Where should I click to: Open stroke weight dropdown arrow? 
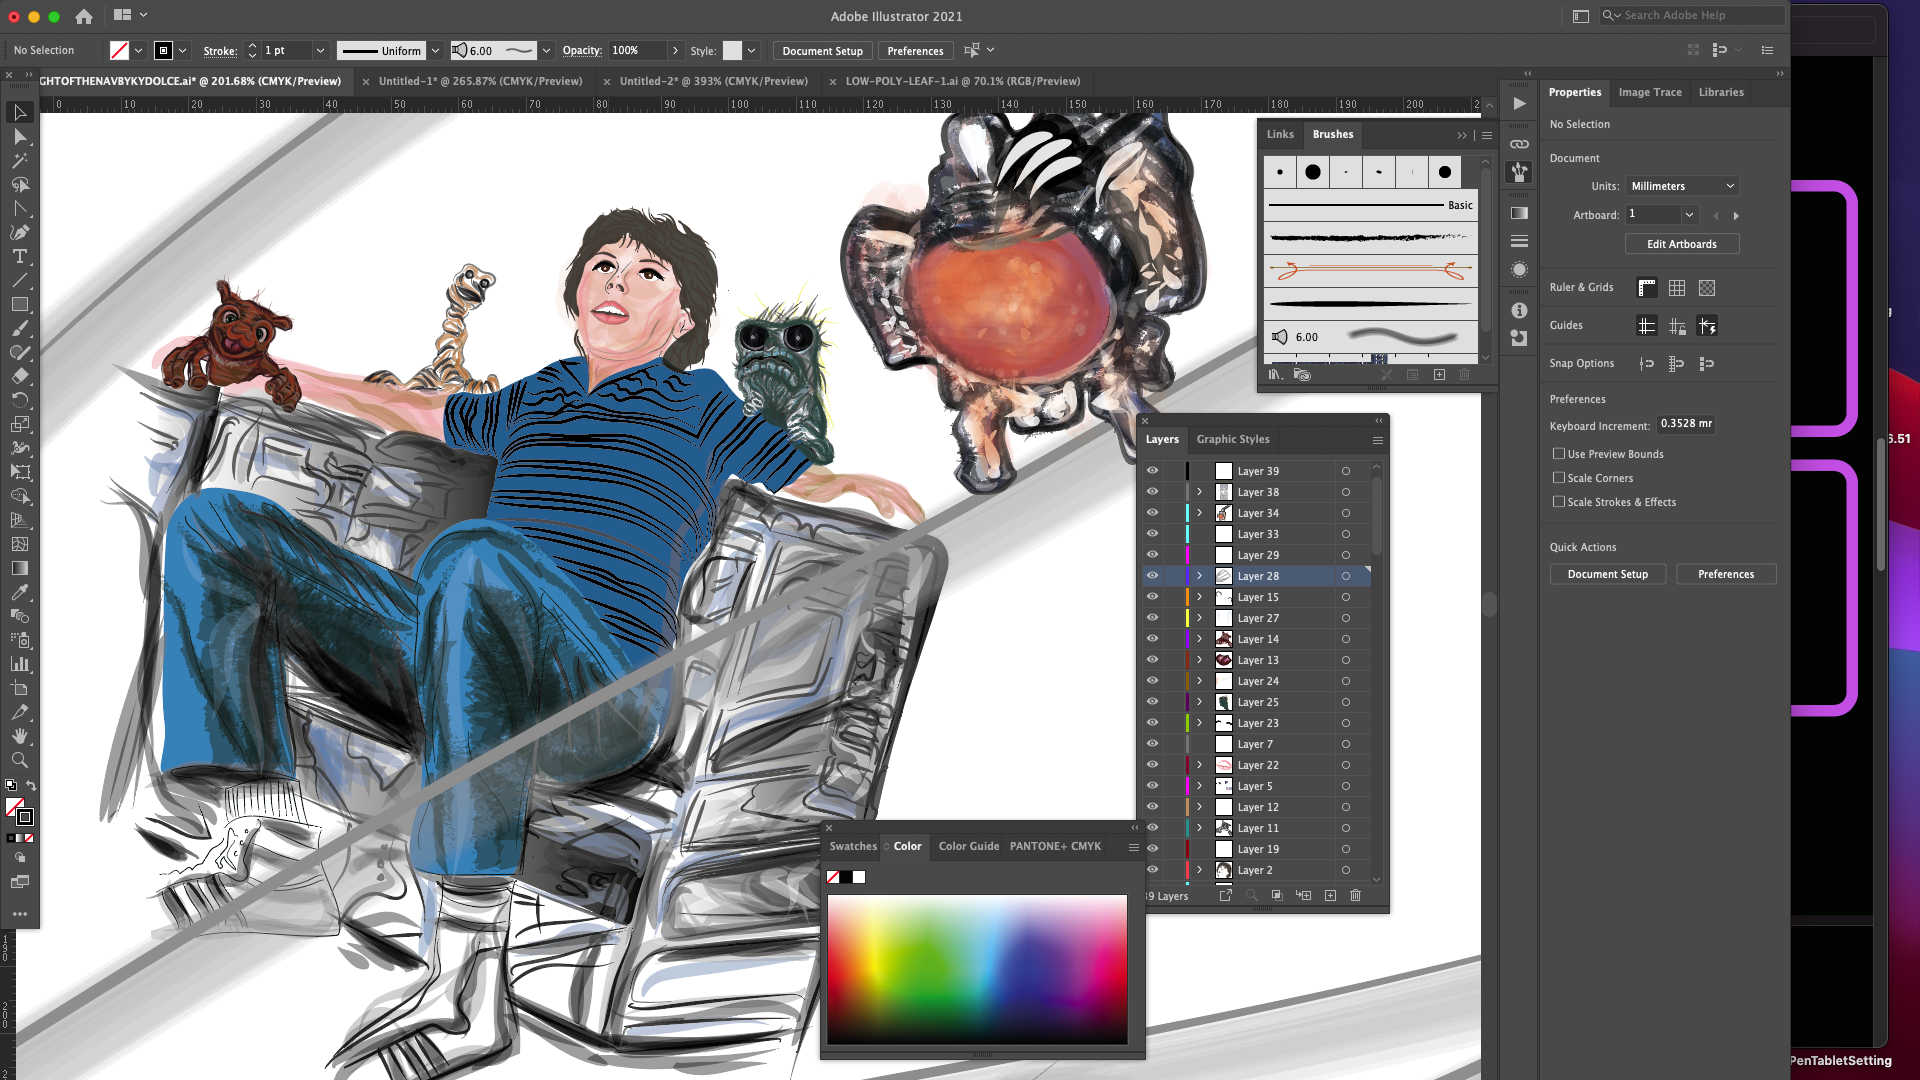click(320, 50)
